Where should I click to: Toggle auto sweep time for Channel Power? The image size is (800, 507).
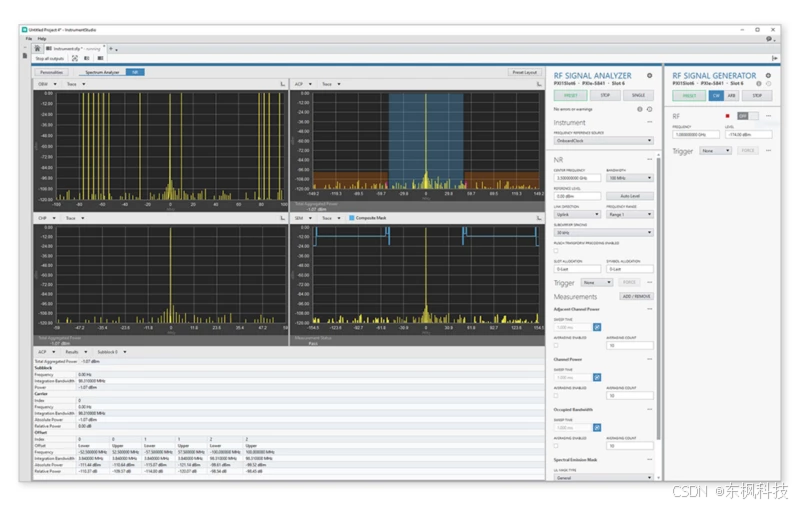597,377
